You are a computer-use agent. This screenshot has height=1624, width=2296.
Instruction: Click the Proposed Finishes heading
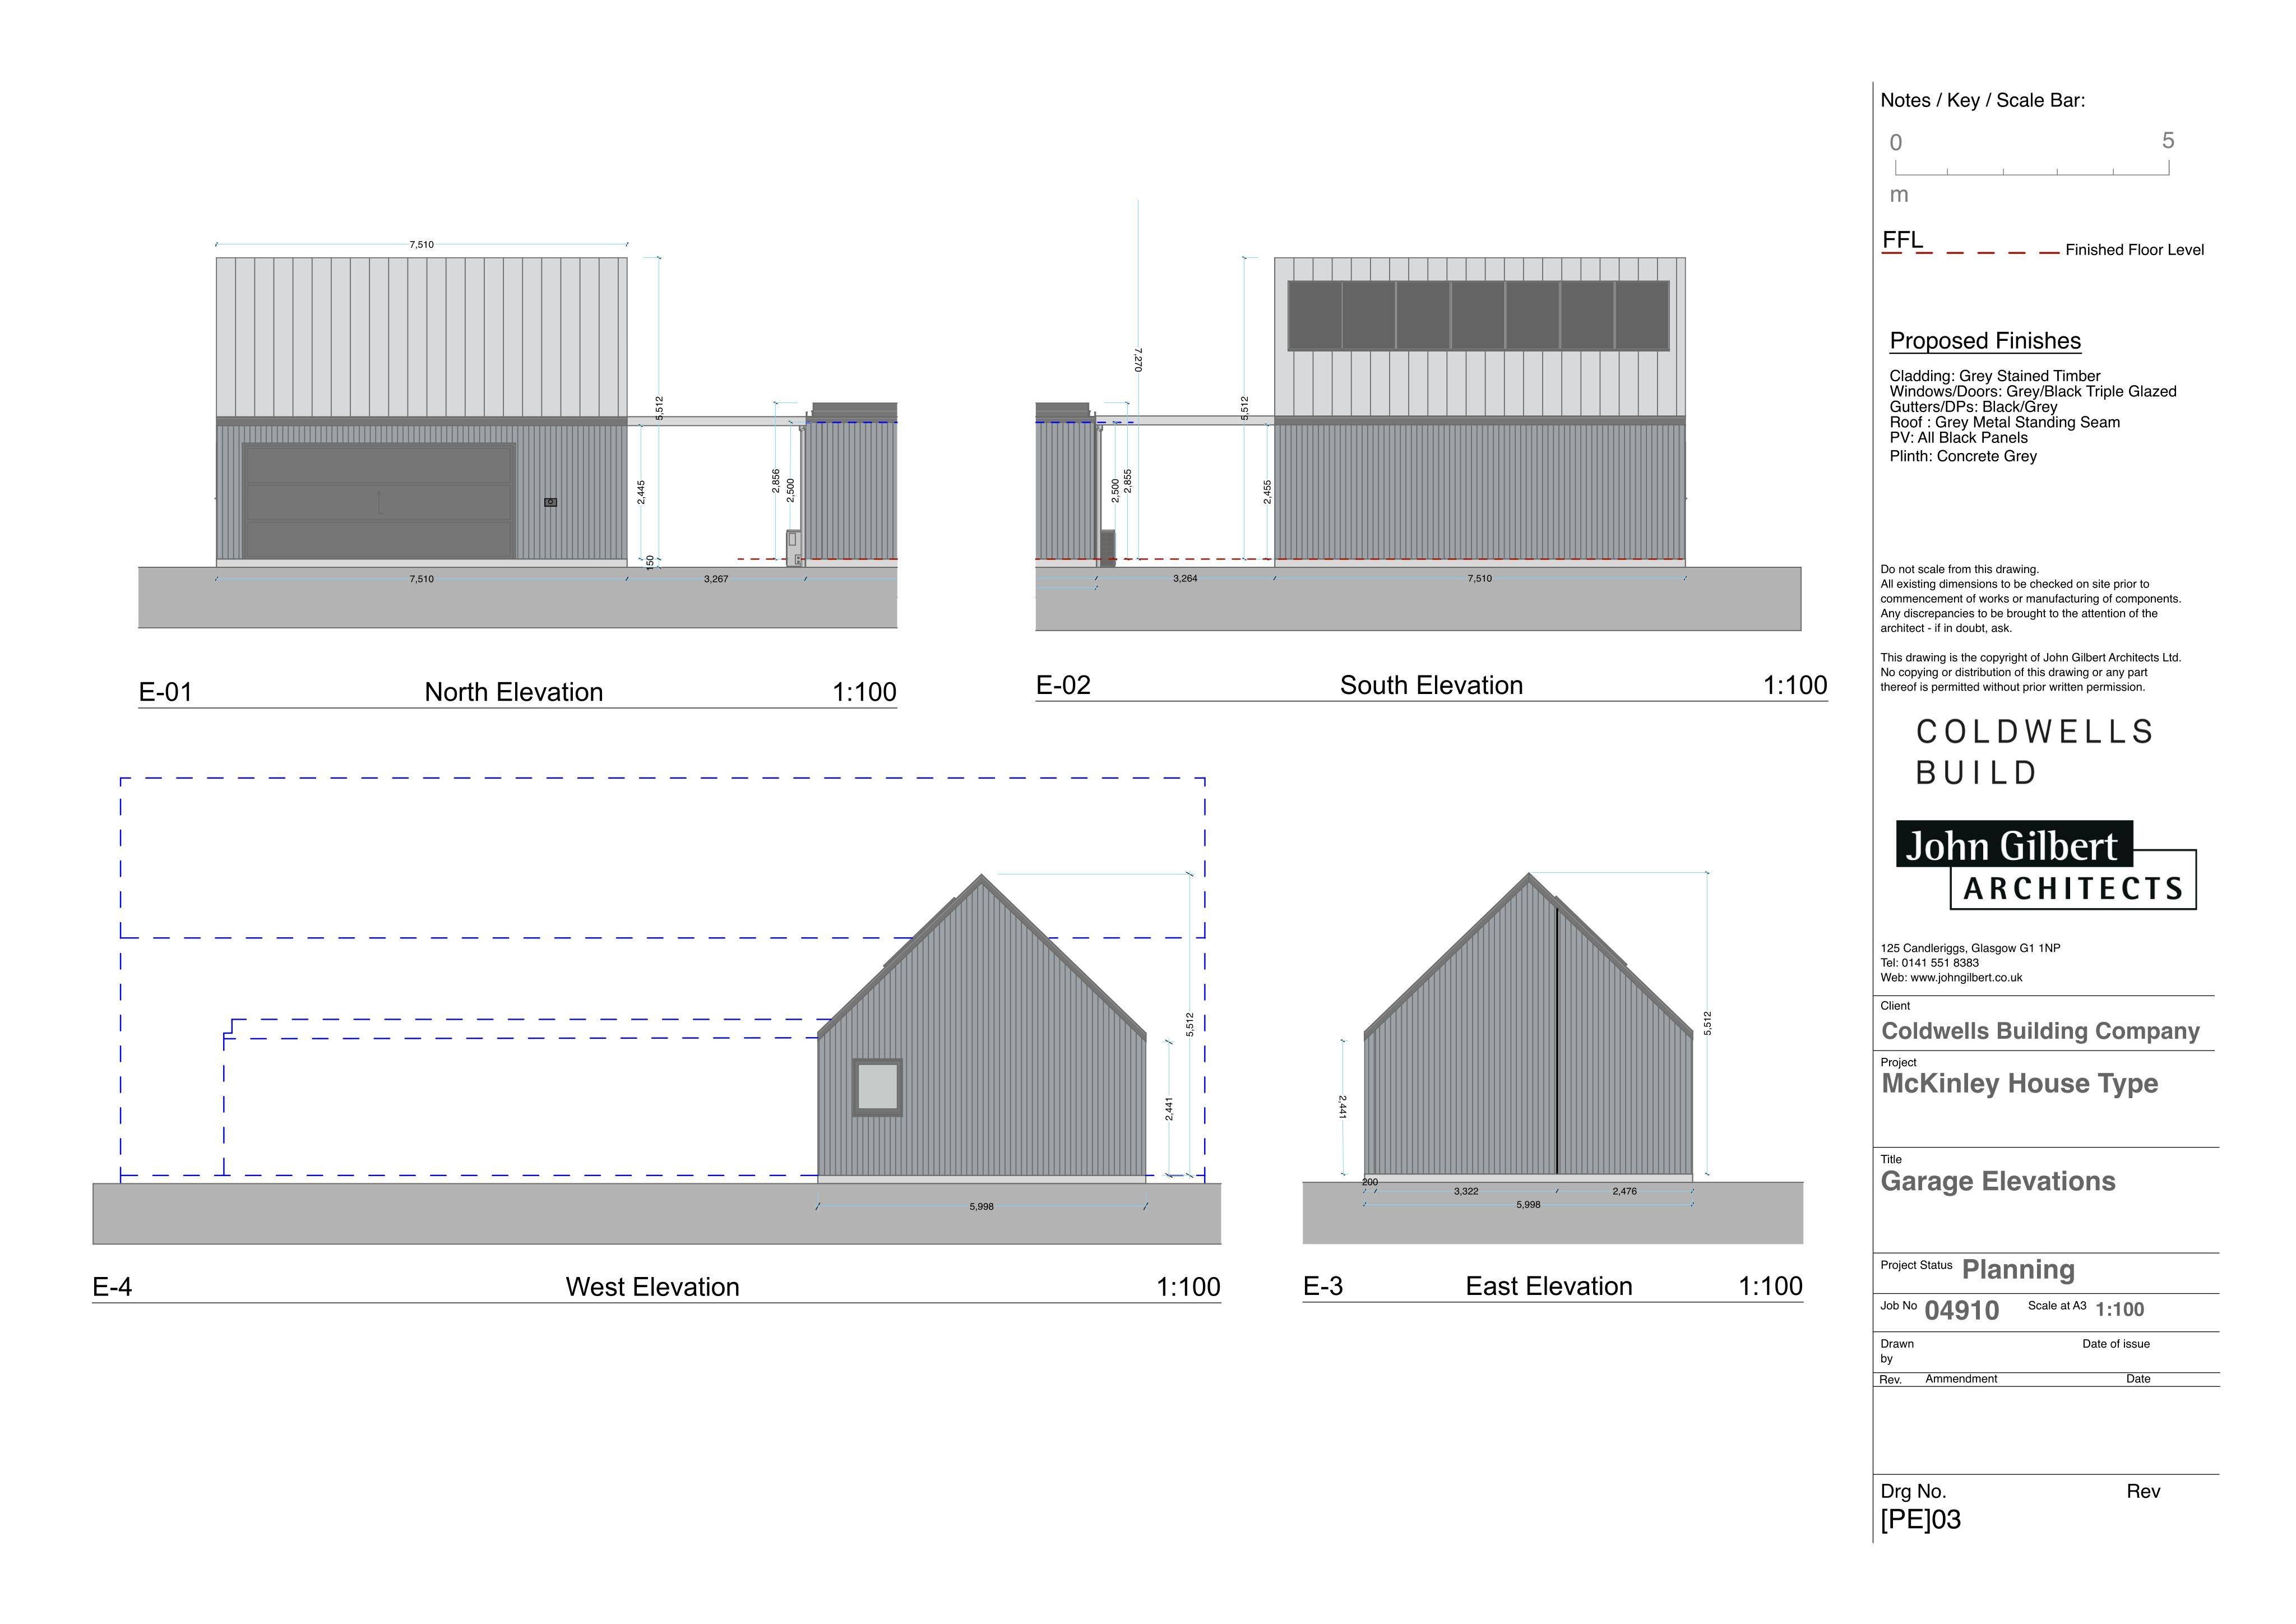pyautogui.click(x=1985, y=341)
